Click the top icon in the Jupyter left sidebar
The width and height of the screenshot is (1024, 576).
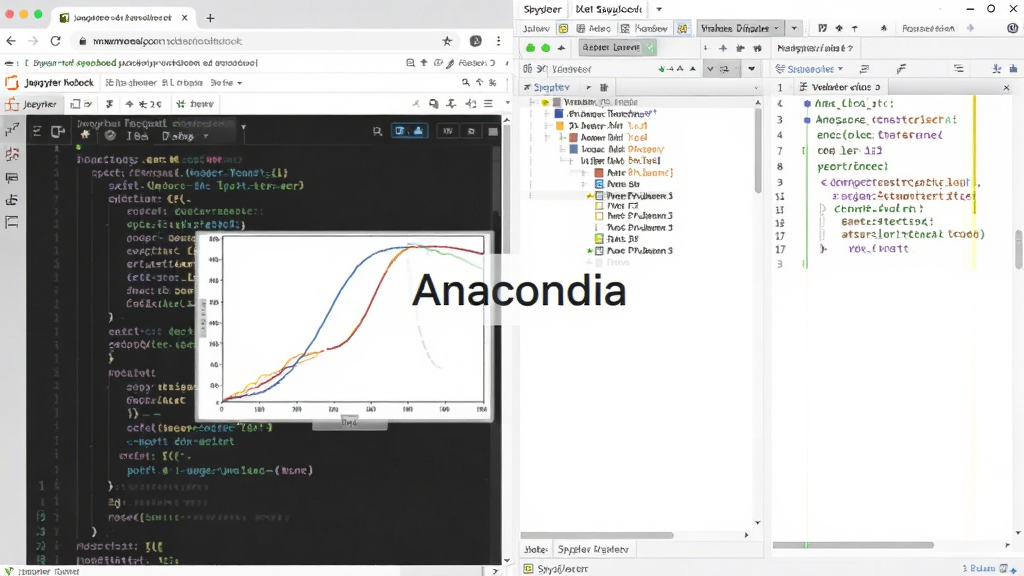coord(12,130)
